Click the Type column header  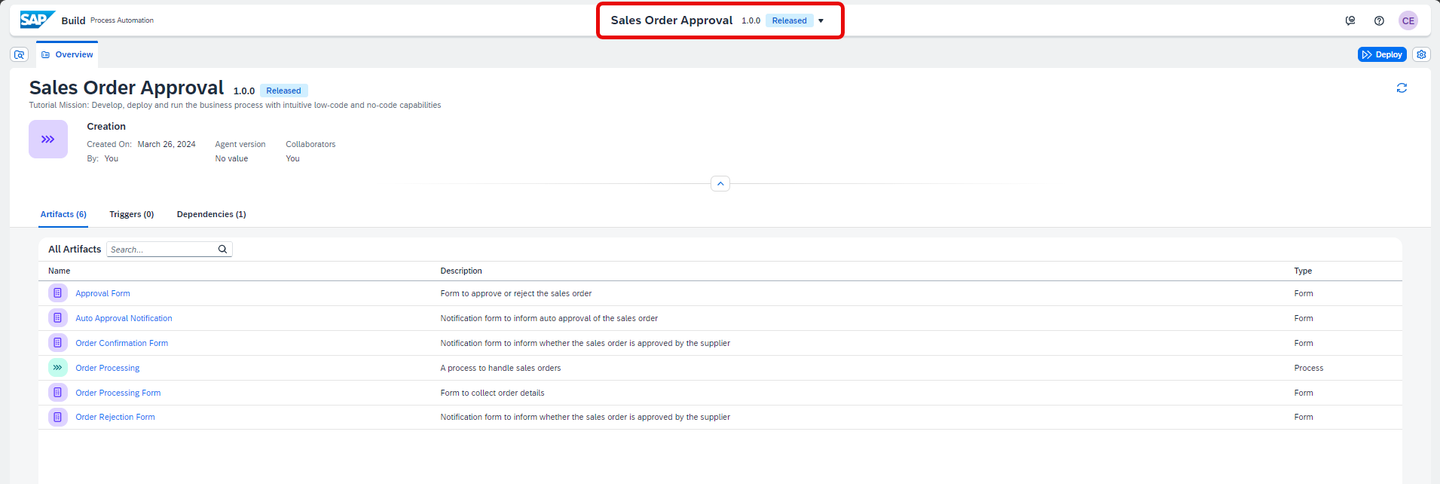point(1303,271)
